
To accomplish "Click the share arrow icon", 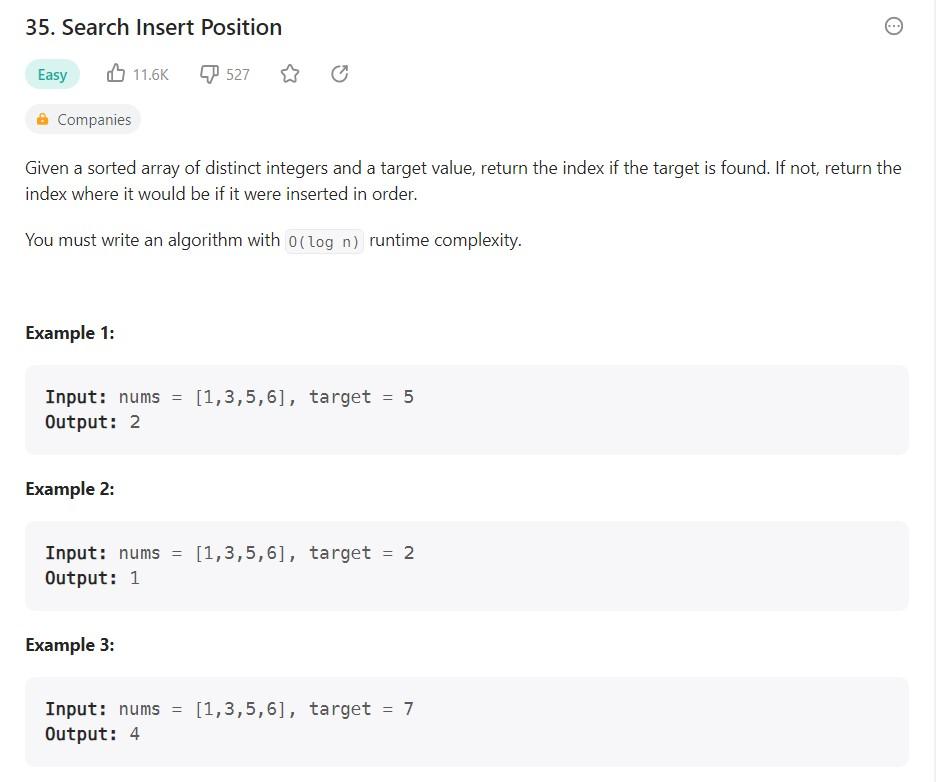I will (x=340, y=73).
